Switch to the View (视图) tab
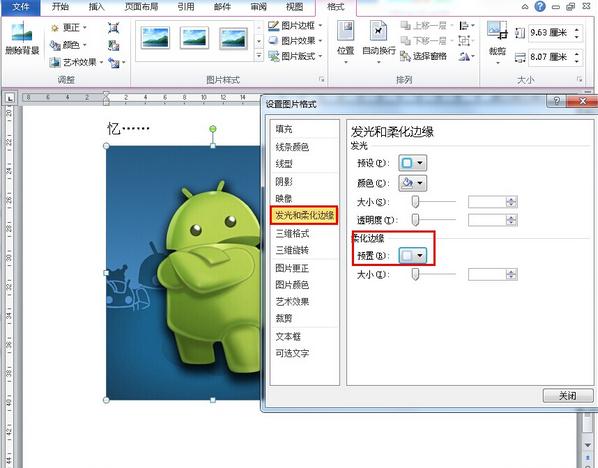The image size is (598, 468). [294, 7]
